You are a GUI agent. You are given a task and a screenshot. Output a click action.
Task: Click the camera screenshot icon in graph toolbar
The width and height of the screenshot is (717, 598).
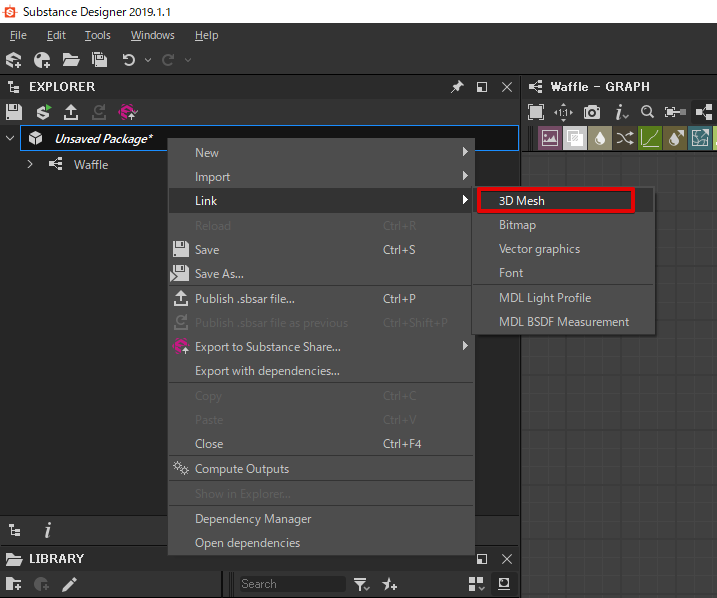tap(592, 112)
